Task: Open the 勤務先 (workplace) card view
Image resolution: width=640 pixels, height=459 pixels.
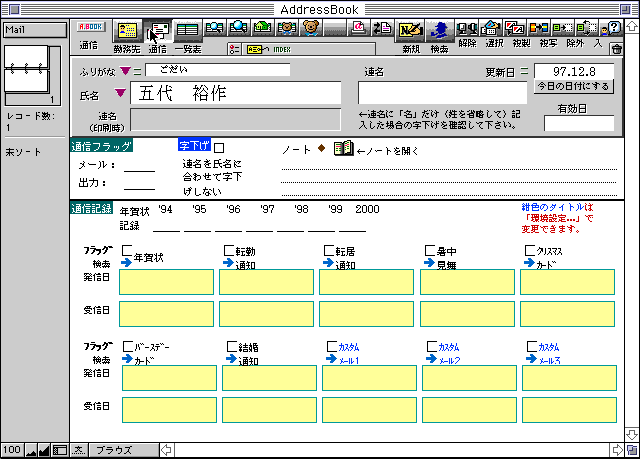Action: click(x=127, y=31)
